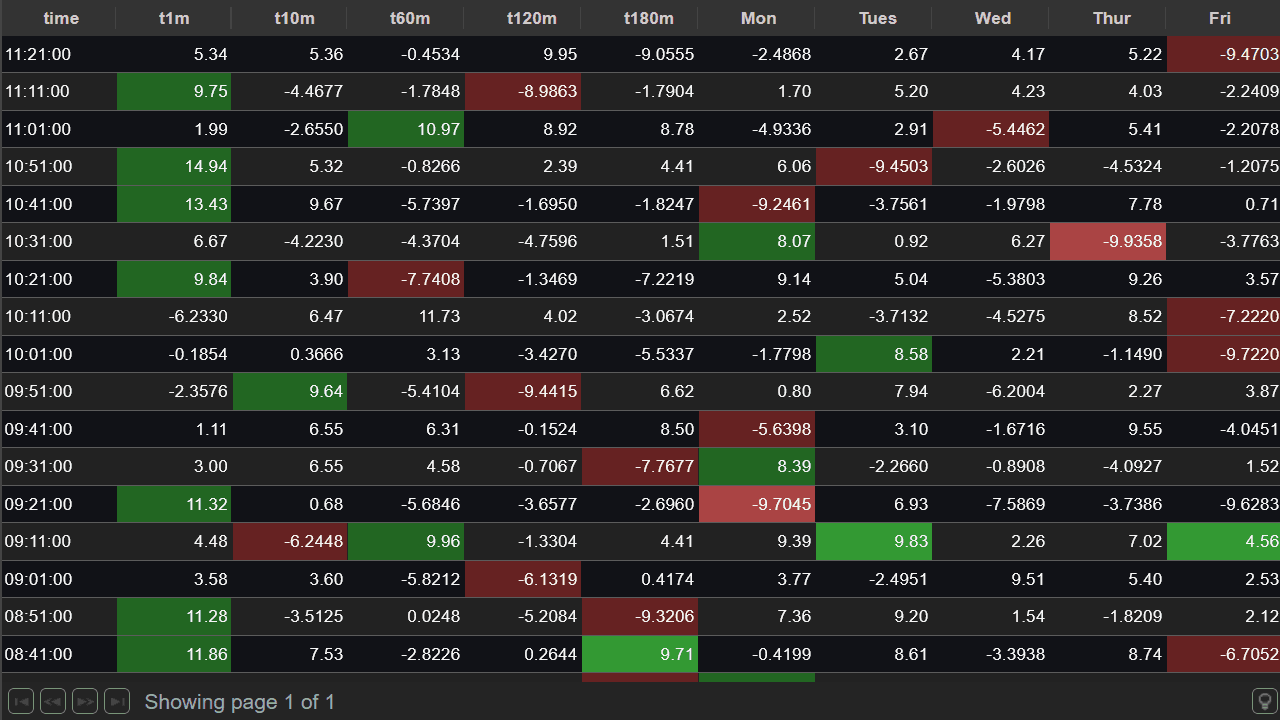Click the red -5.4462 cell under Wed
Image resolution: width=1280 pixels, height=720 pixels.
tap(990, 129)
